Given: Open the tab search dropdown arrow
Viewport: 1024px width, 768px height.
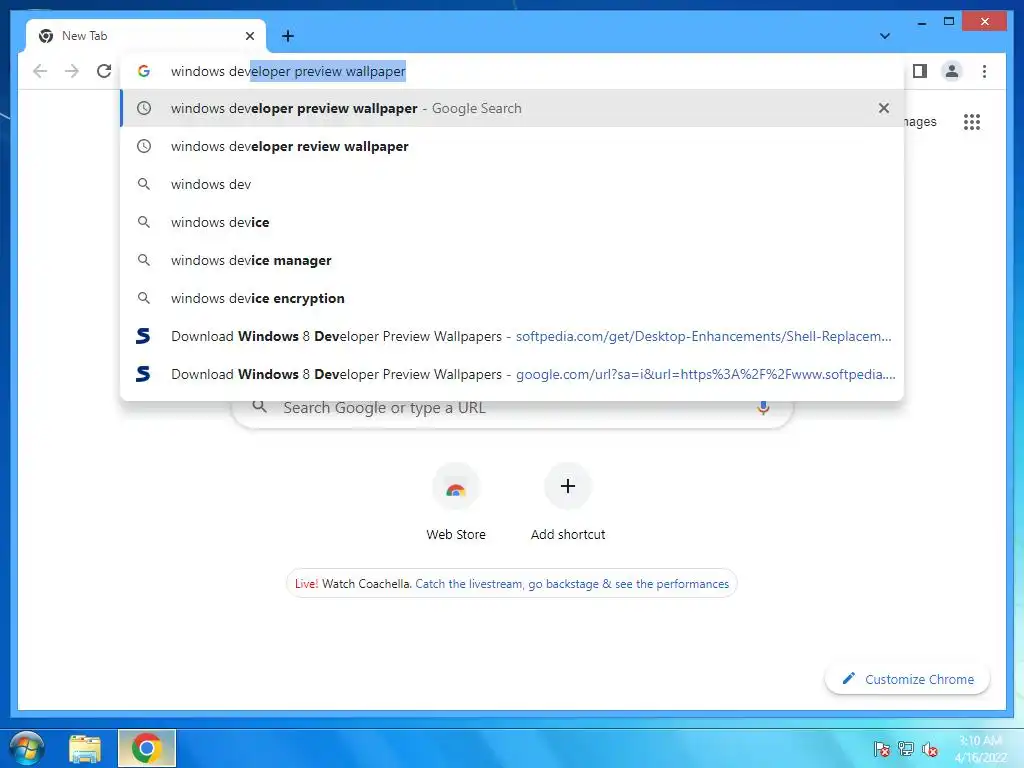Looking at the screenshot, I should pyautogui.click(x=885, y=36).
